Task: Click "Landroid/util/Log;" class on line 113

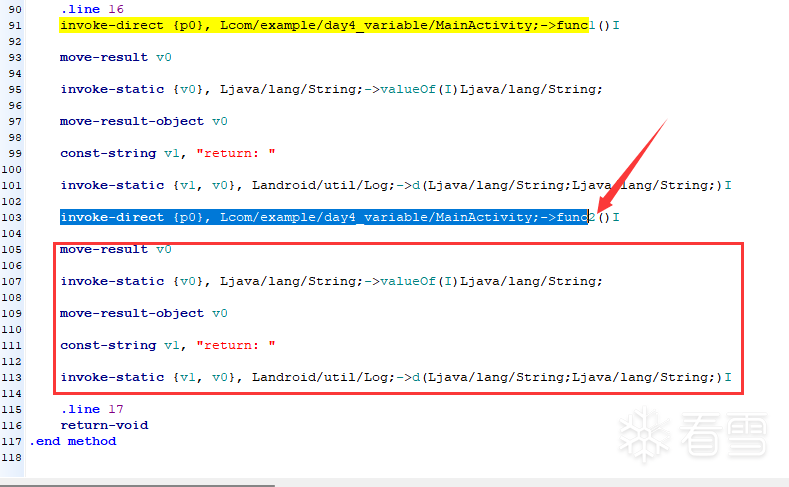Action: coord(324,377)
